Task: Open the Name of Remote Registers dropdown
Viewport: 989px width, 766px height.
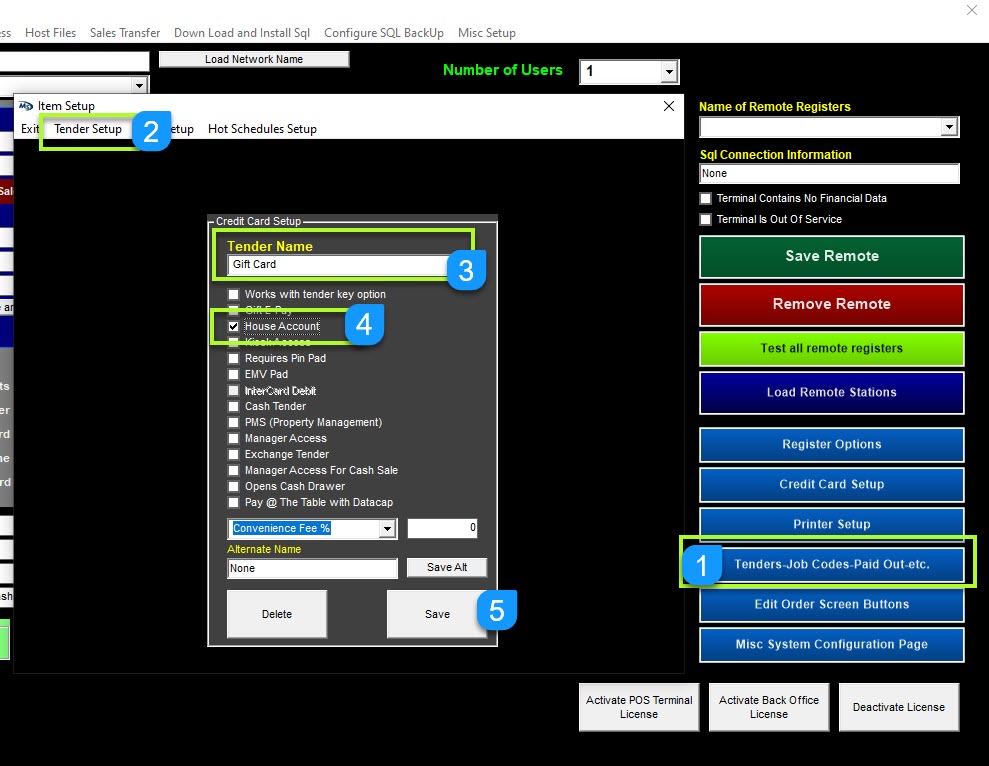Action: pos(949,127)
